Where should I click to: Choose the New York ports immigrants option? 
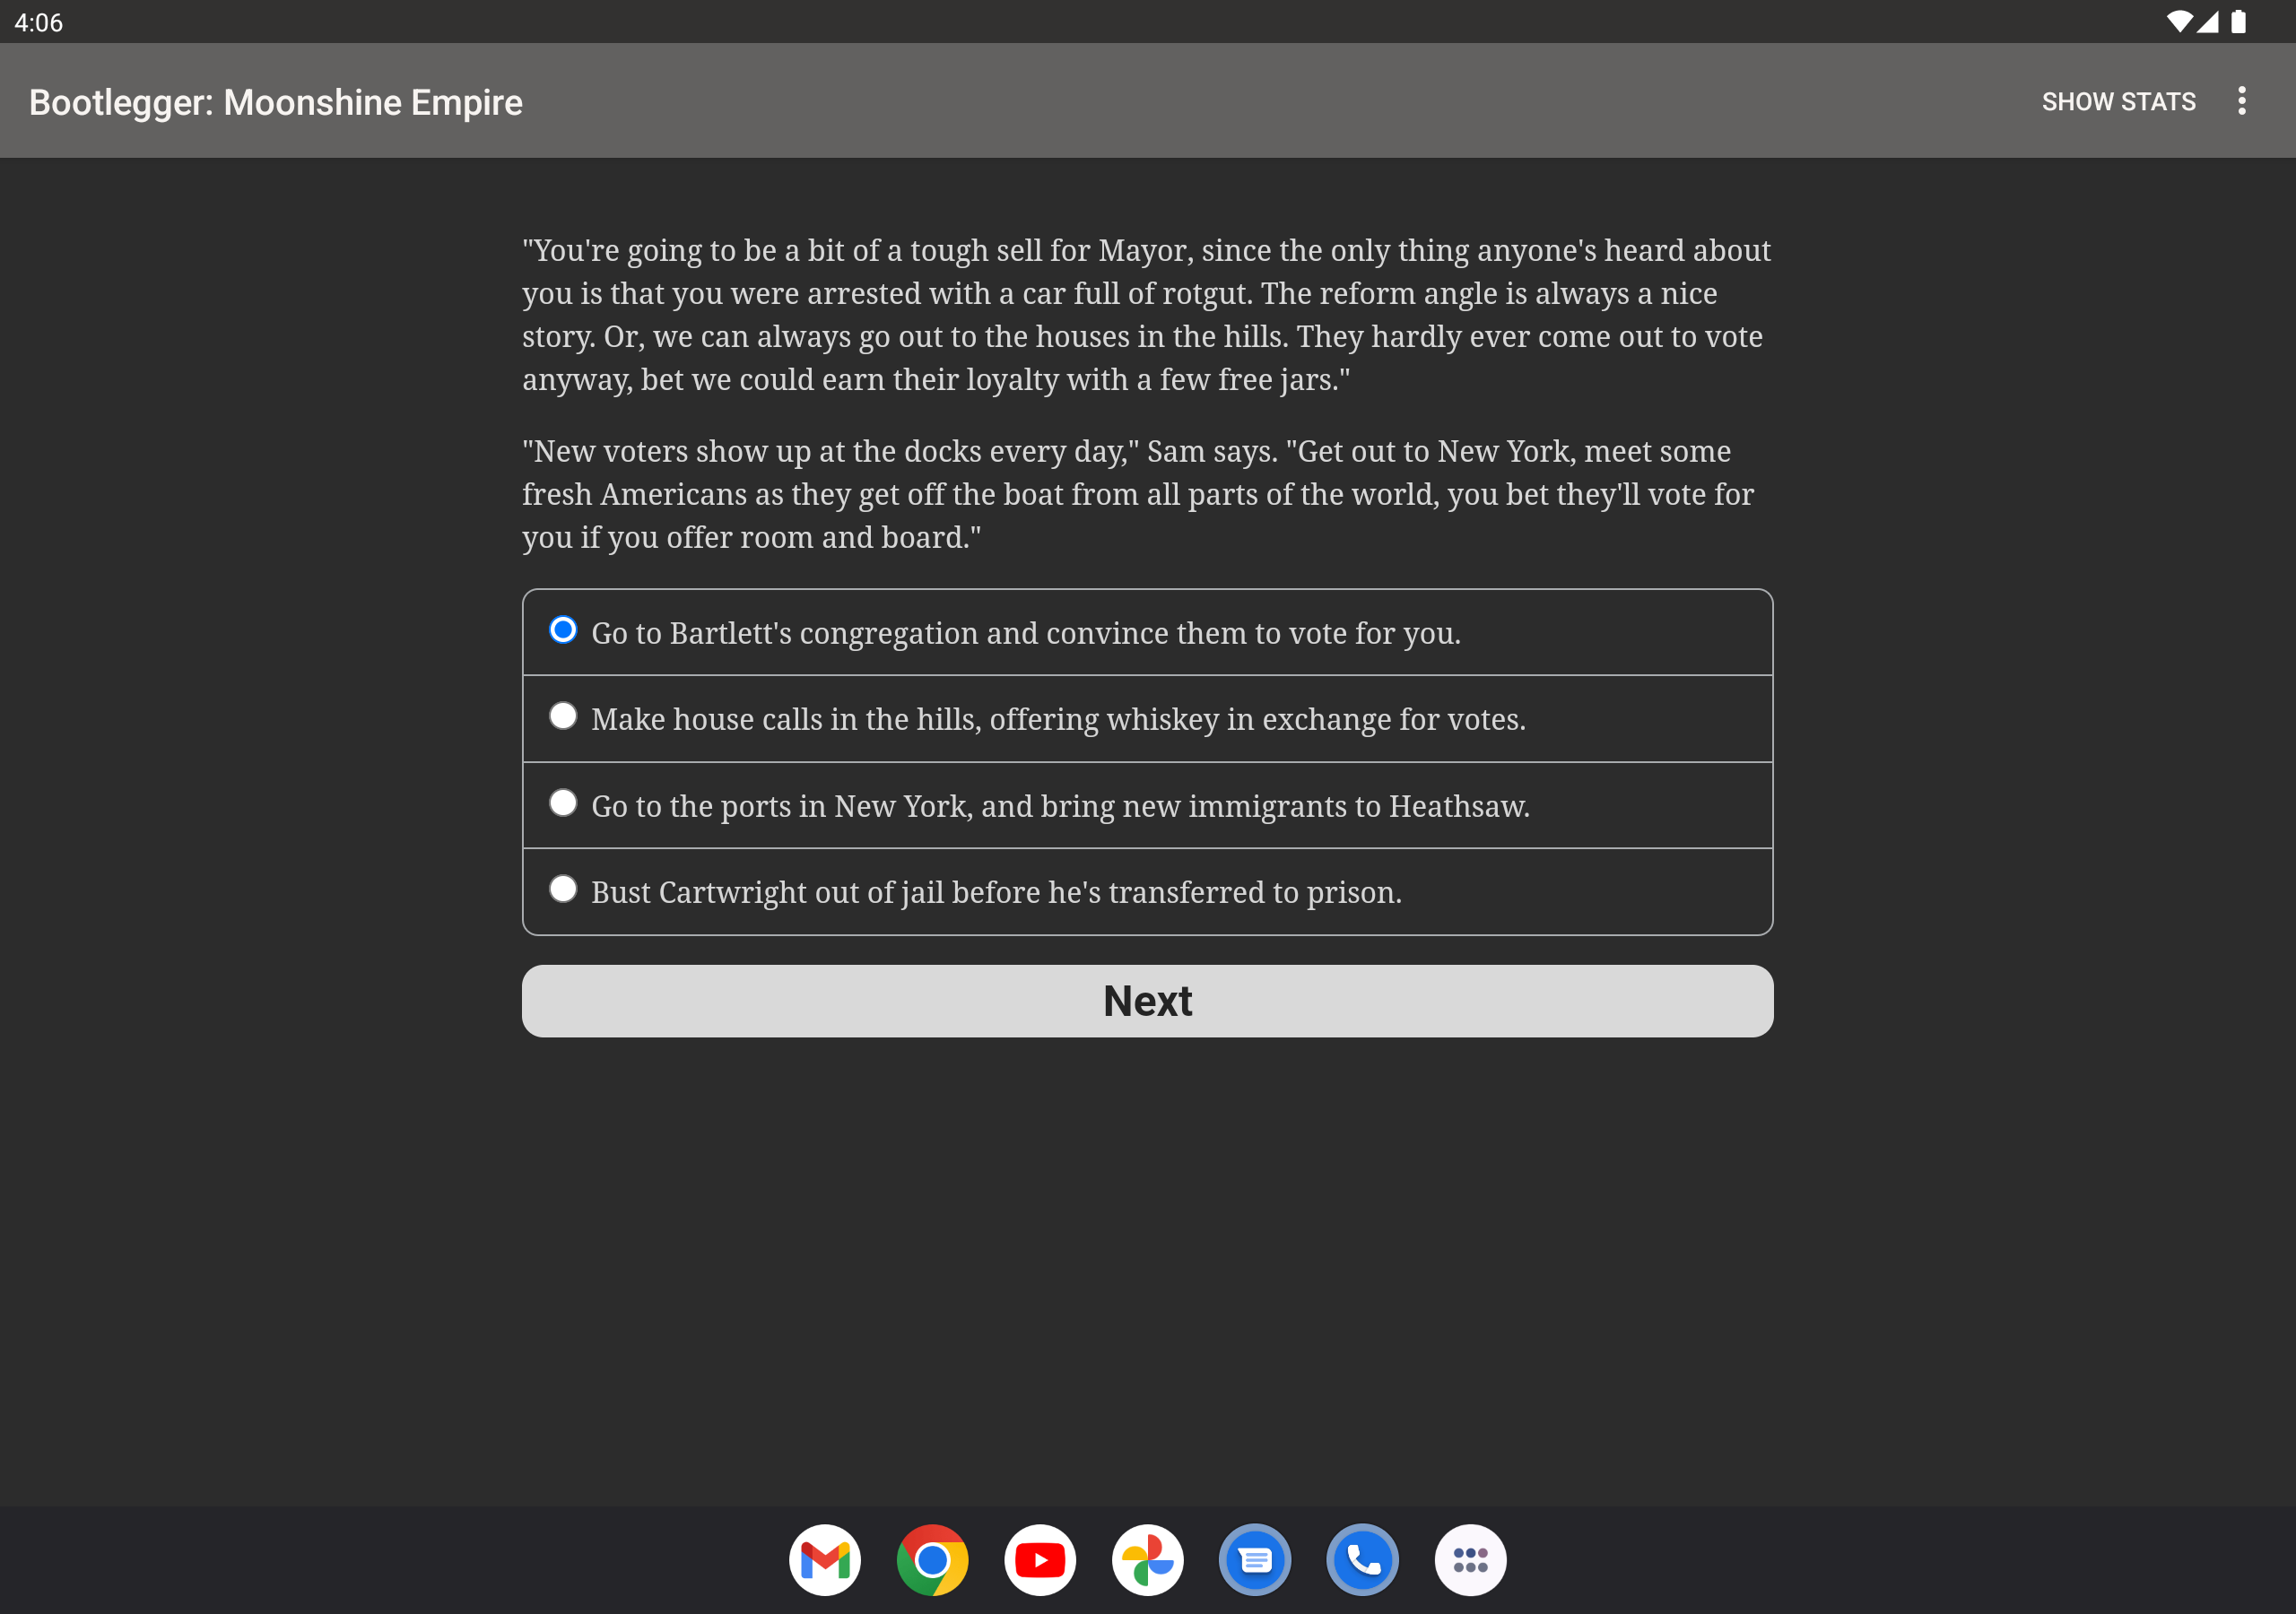(x=1147, y=805)
